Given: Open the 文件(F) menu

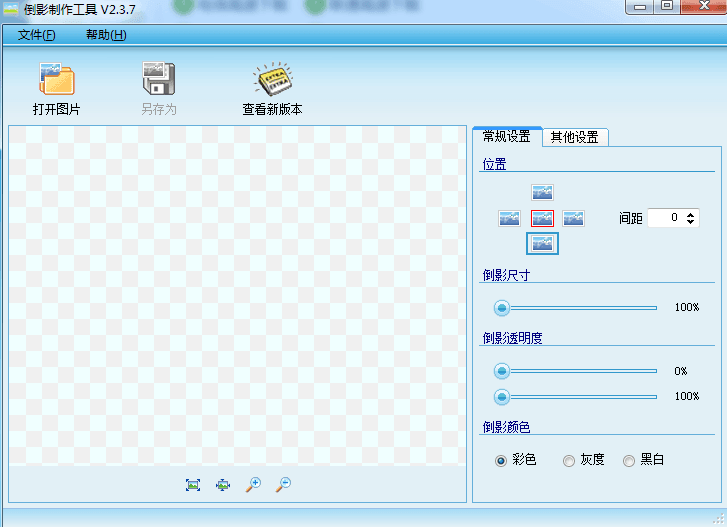Looking at the screenshot, I should (x=36, y=35).
